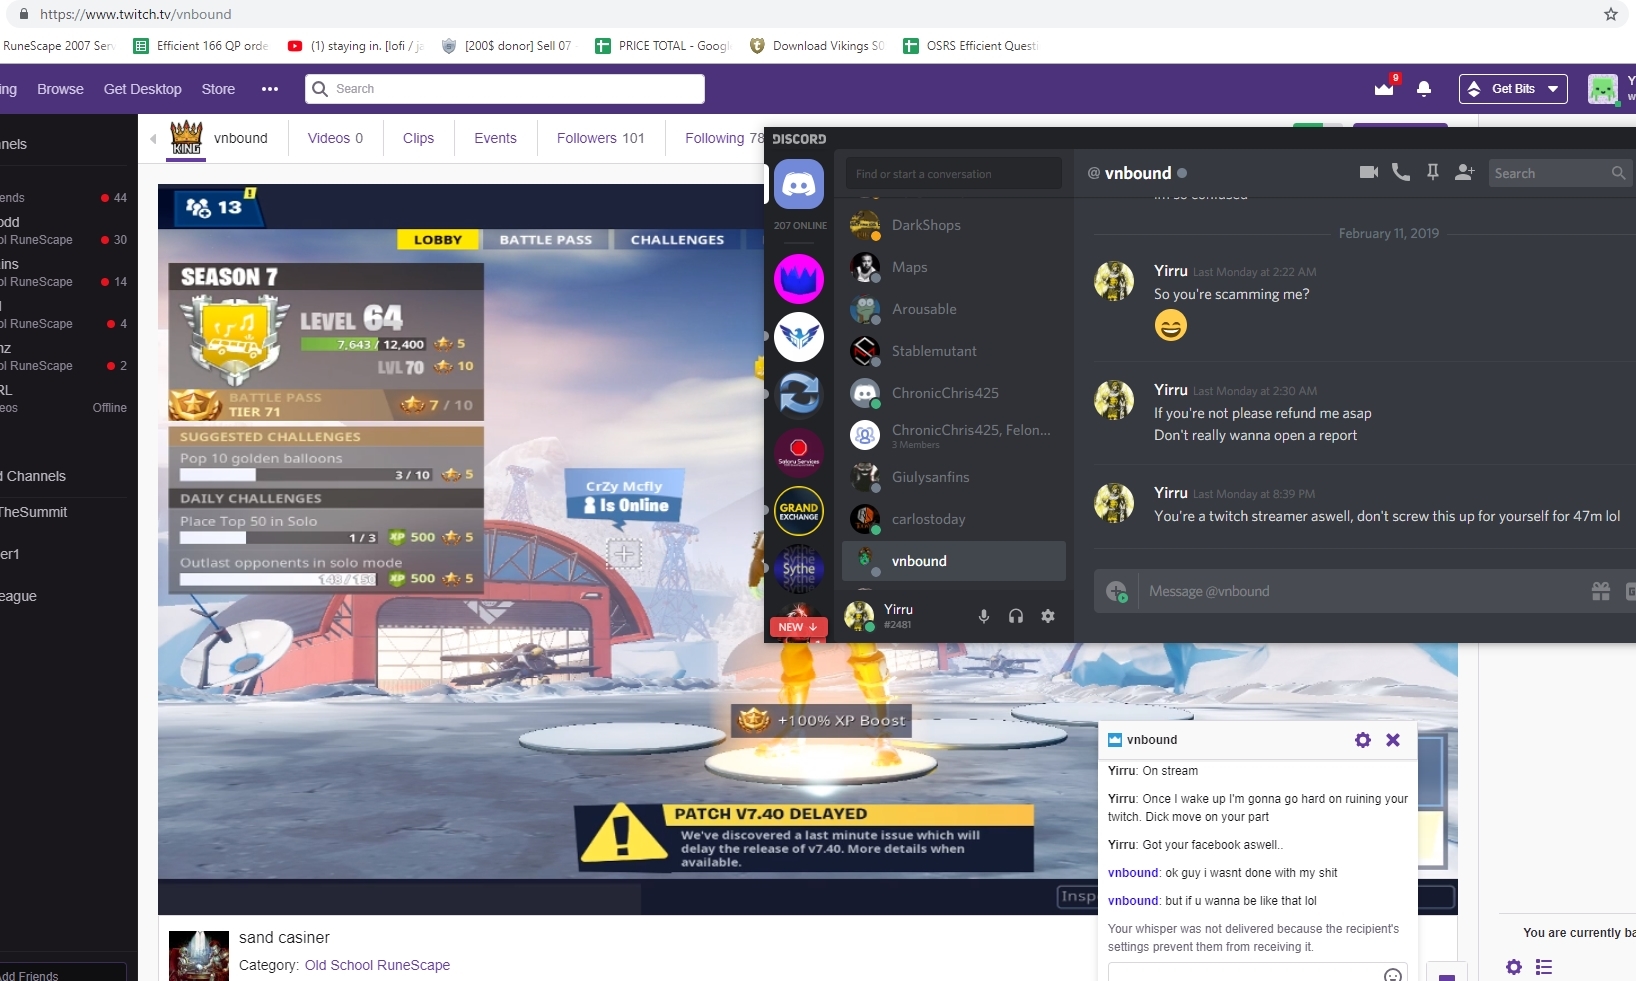Screen dimensions: 1636x981
Task: Click the staying in lofi YouTube bookmark
Action: (356, 46)
